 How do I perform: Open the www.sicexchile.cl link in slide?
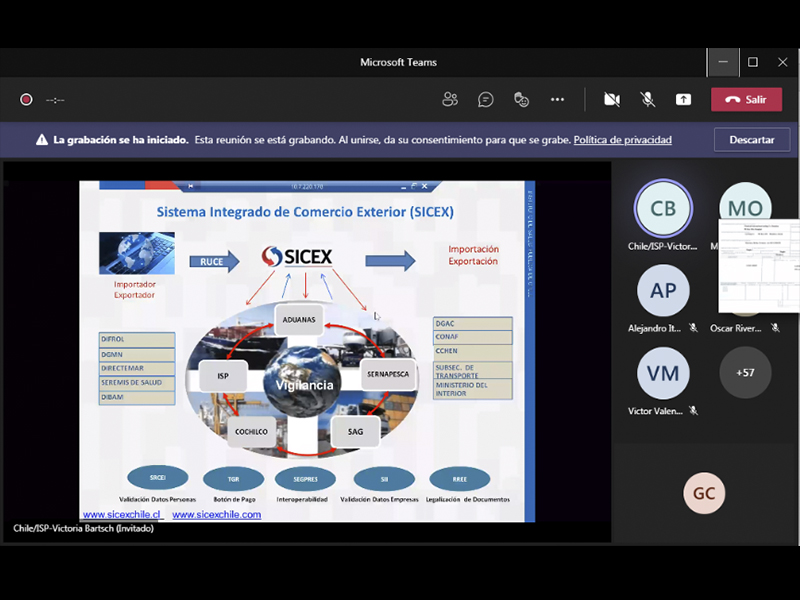point(121,514)
